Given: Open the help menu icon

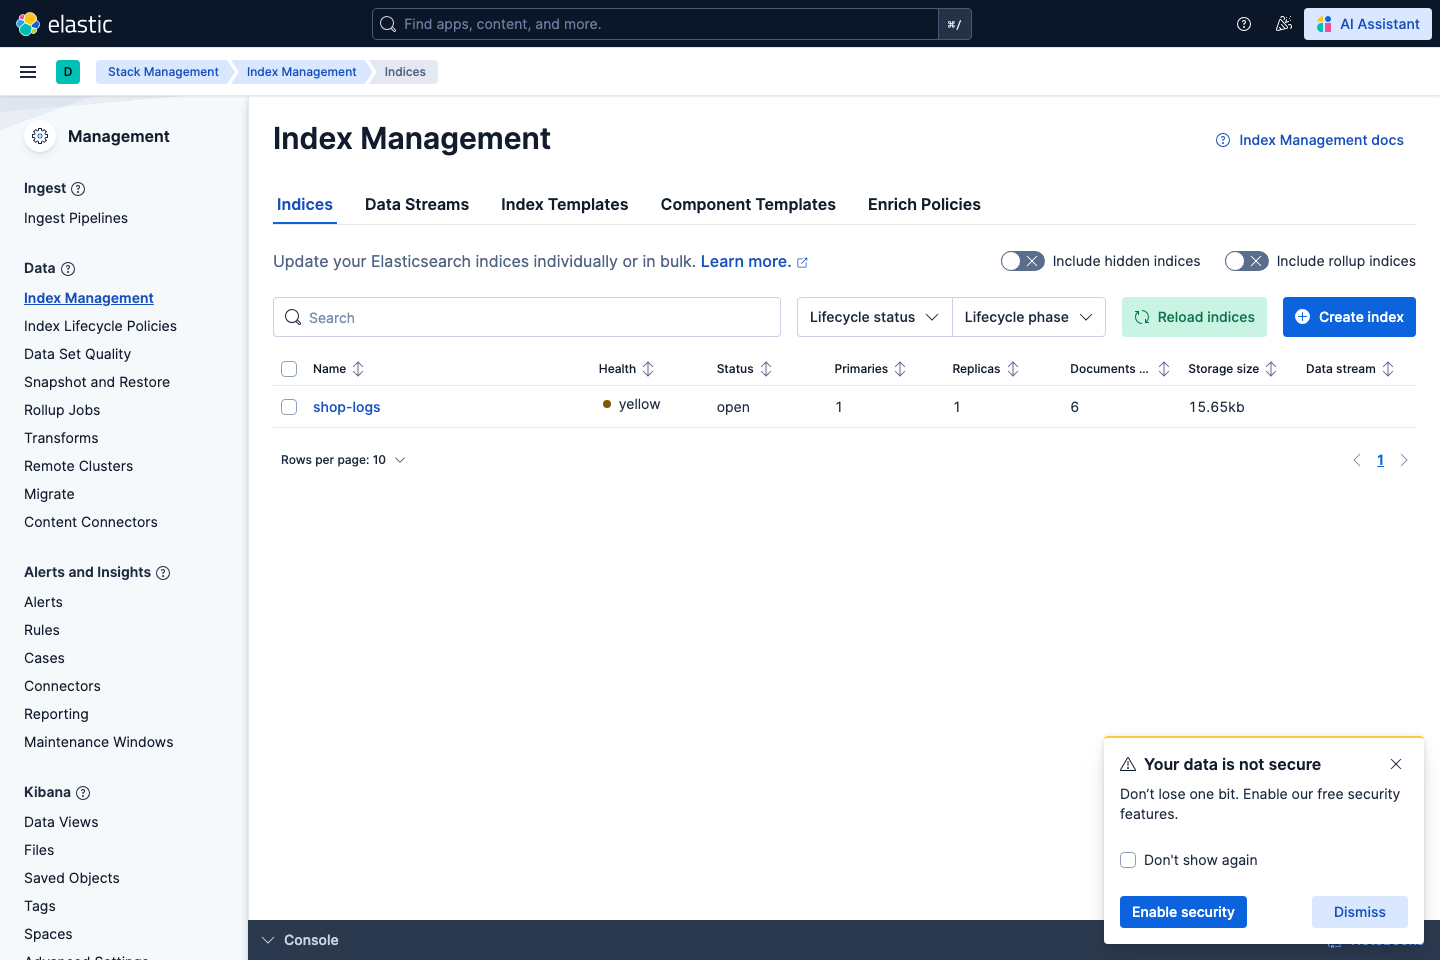Looking at the screenshot, I should [x=1244, y=24].
